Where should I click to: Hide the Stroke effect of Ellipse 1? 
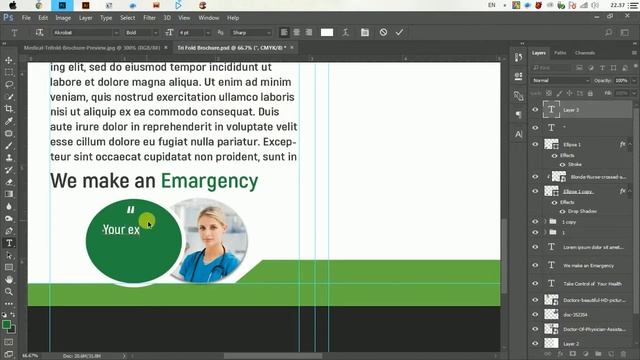pos(562,164)
